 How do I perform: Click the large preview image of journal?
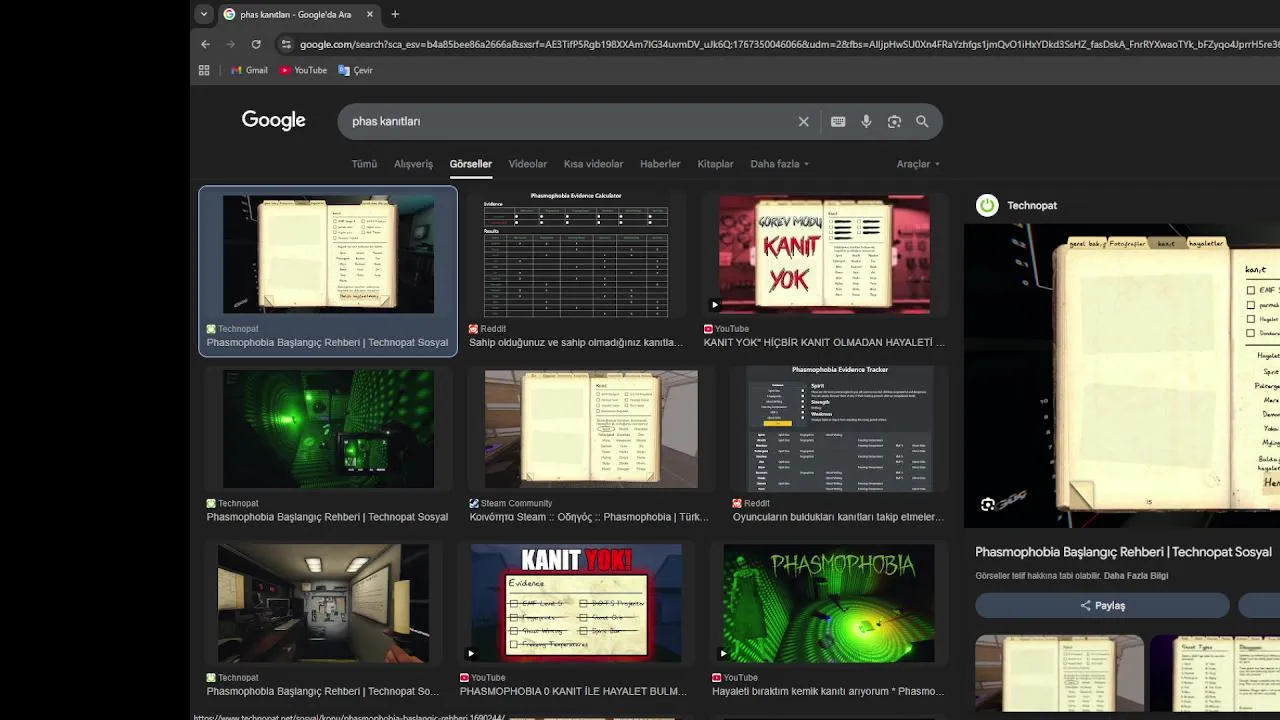click(1122, 375)
